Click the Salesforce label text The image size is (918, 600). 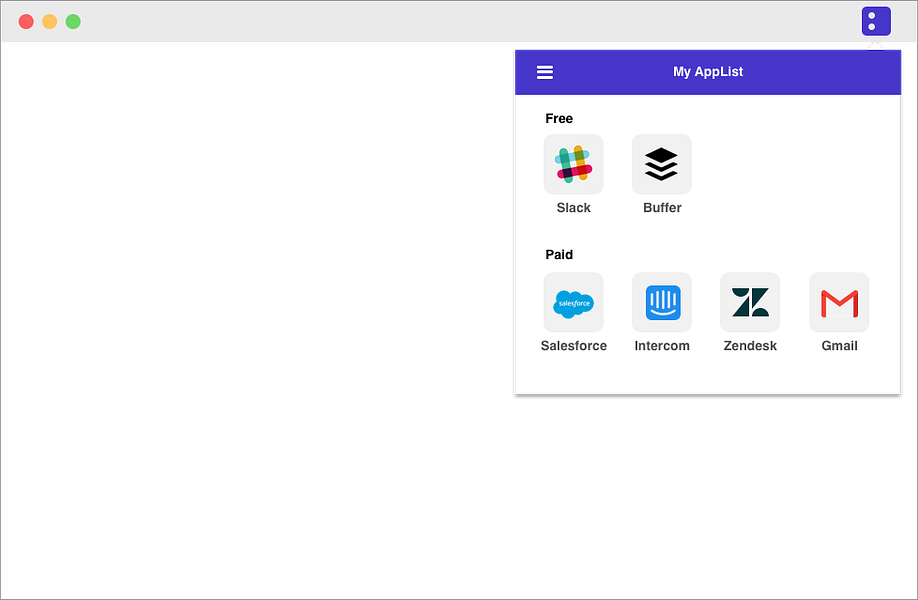click(573, 345)
